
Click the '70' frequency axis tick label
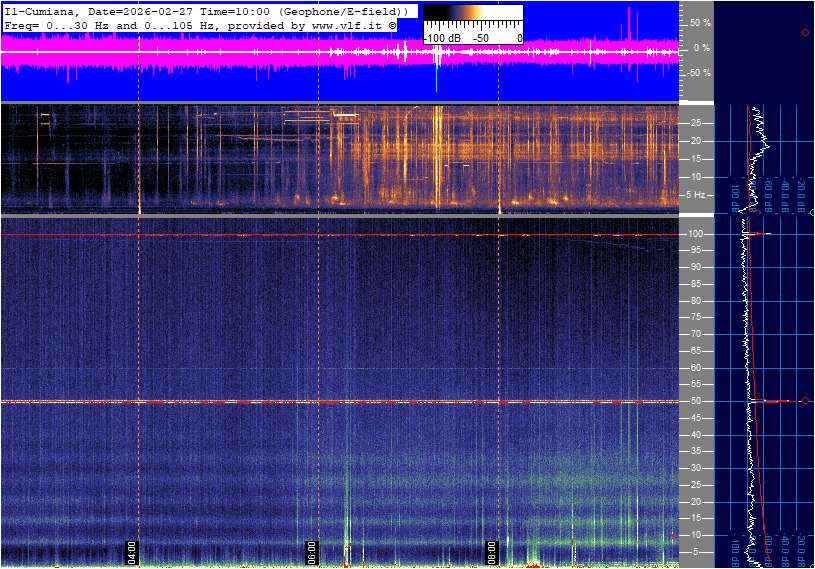coord(695,334)
